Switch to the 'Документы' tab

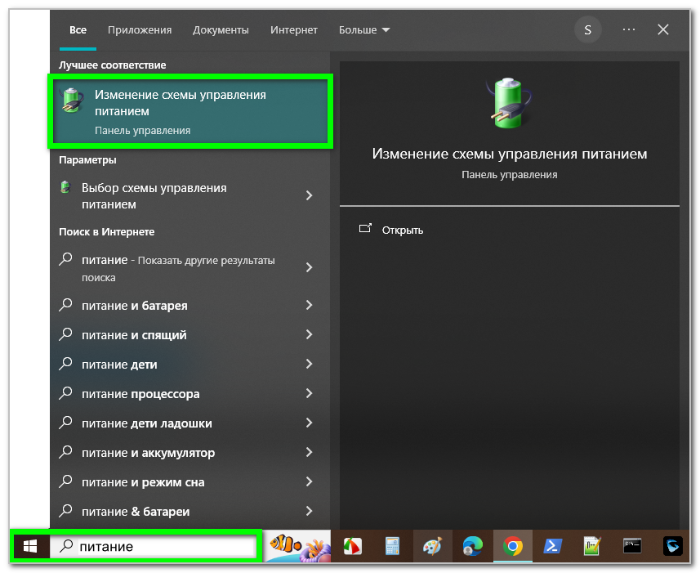(220, 30)
